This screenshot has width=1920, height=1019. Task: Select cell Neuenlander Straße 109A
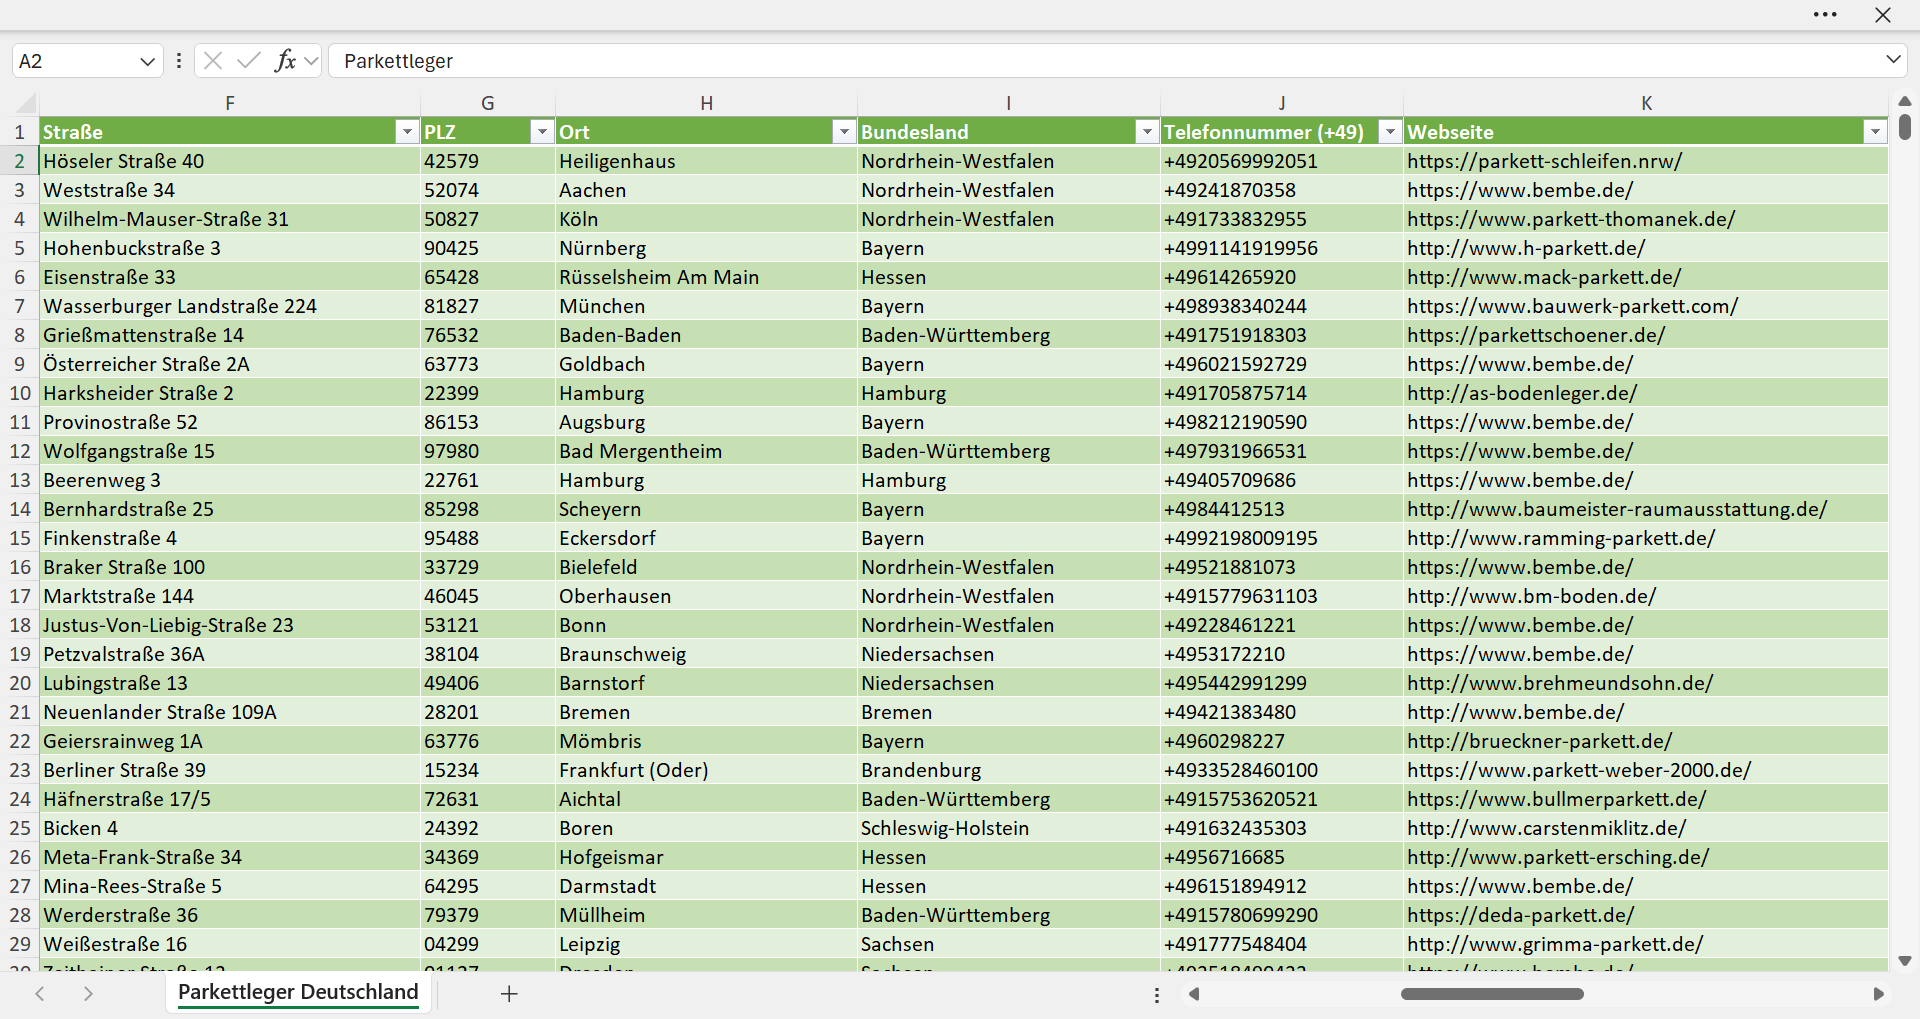[x=230, y=712]
